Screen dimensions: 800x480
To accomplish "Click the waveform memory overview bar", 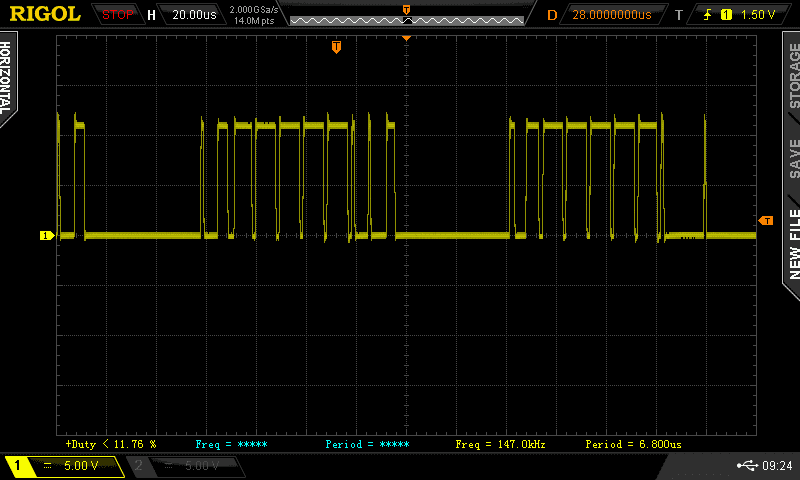I will (x=406, y=17).
